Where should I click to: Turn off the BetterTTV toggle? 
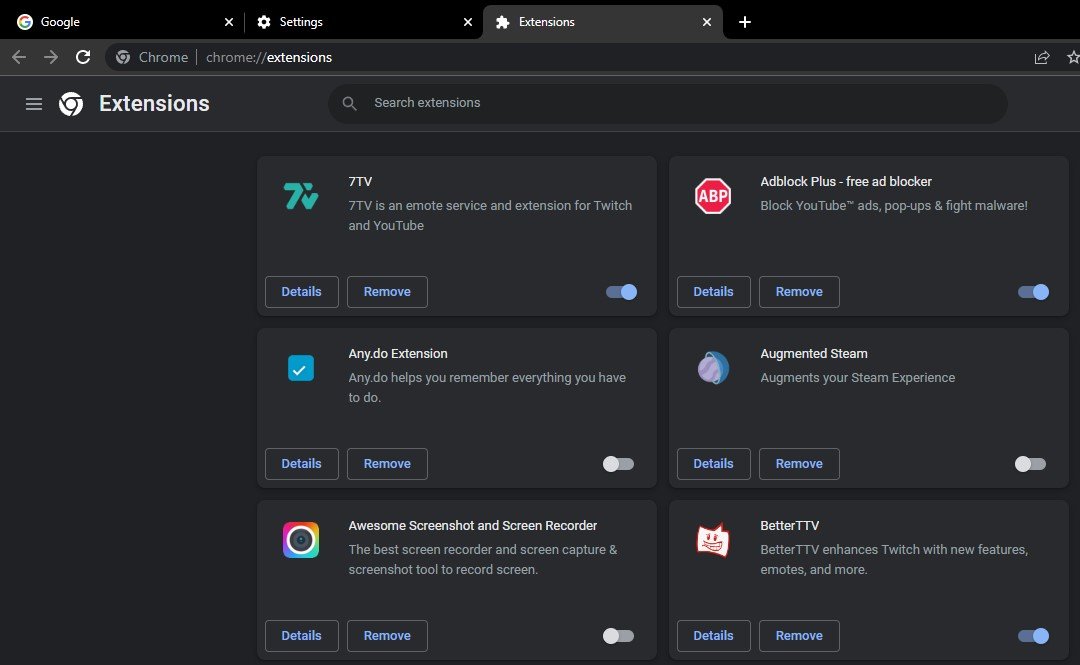click(1033, 636)
